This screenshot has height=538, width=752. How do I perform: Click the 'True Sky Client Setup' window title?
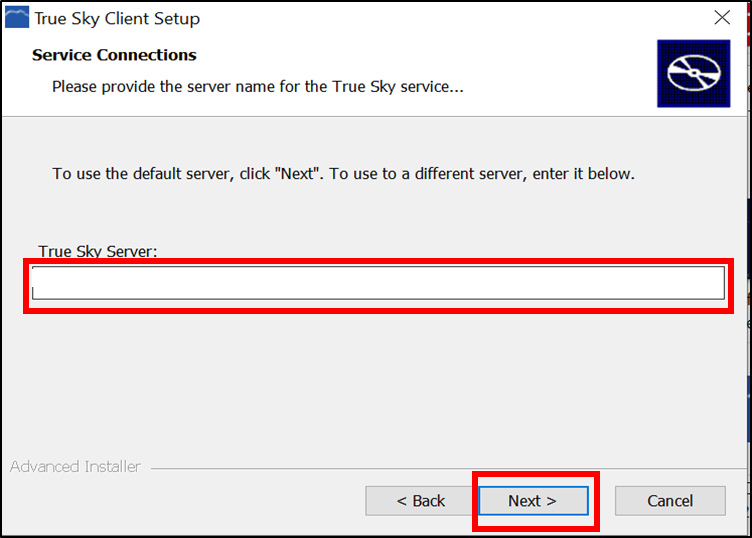(x=117, y=19)
